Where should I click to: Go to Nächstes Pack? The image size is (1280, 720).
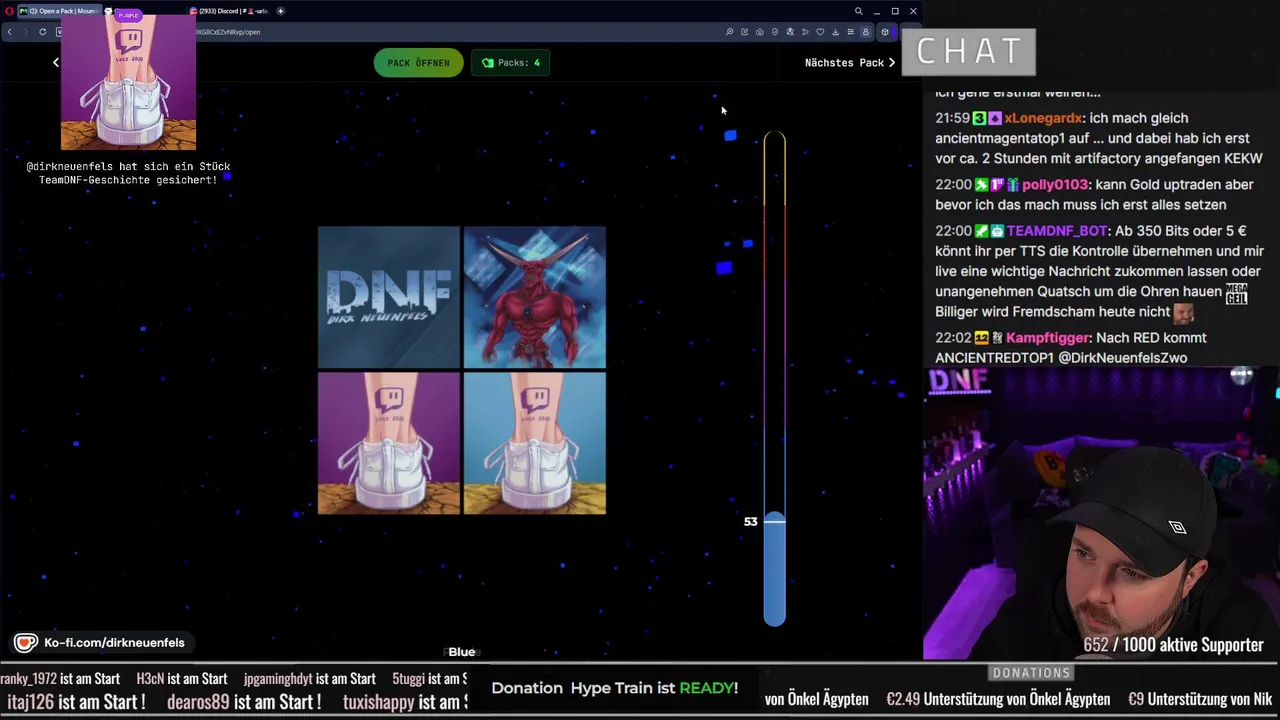point(849,62)
